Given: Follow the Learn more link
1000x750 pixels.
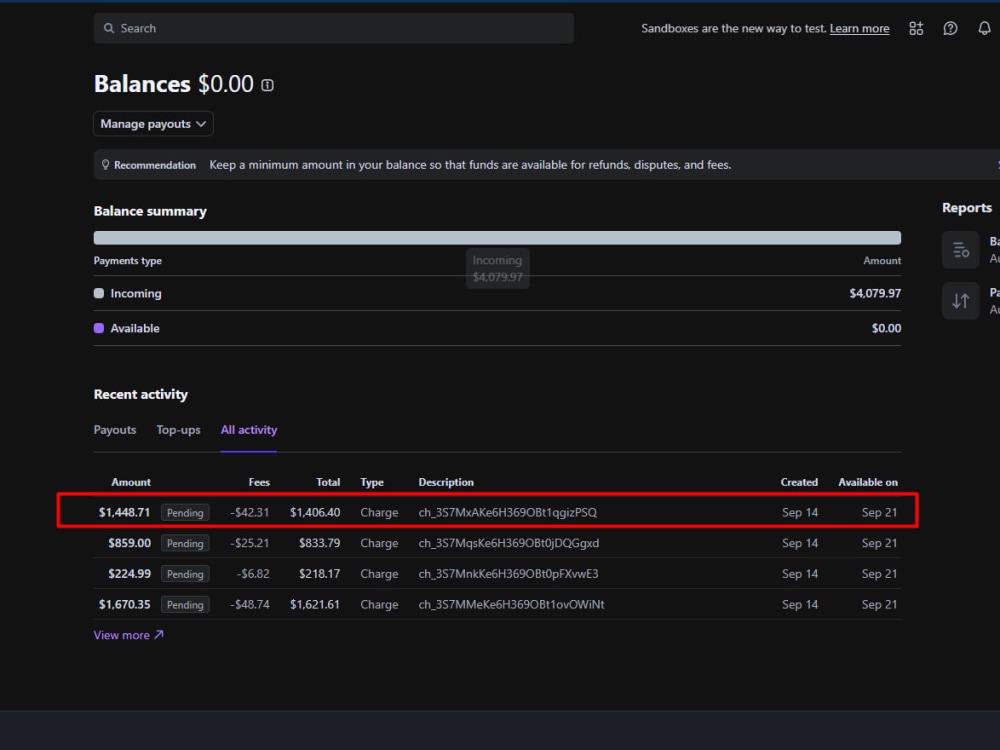Looking at the screenshot, I should pos(859,29).
